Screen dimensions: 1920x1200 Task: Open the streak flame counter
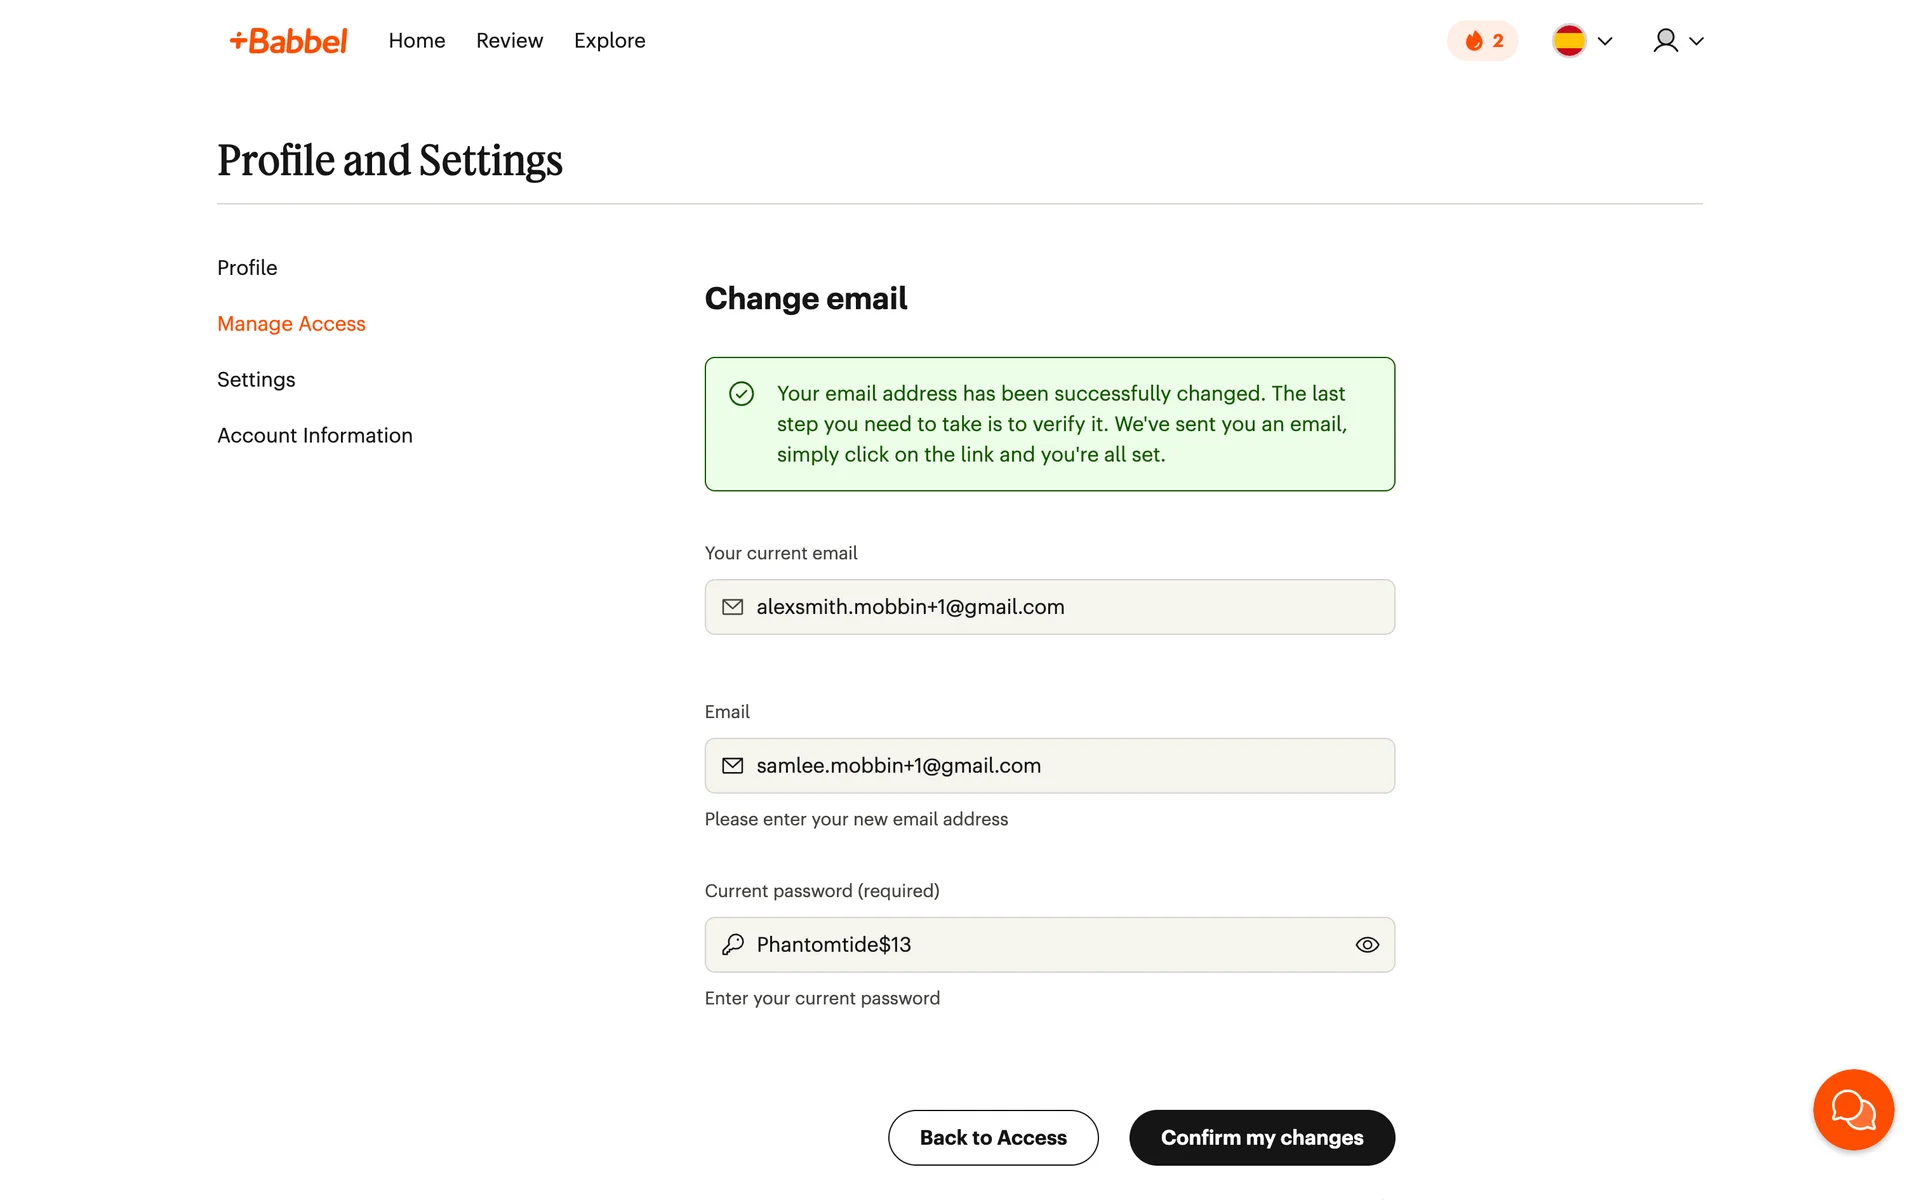pyautogui.click(x=1482, y=41)
